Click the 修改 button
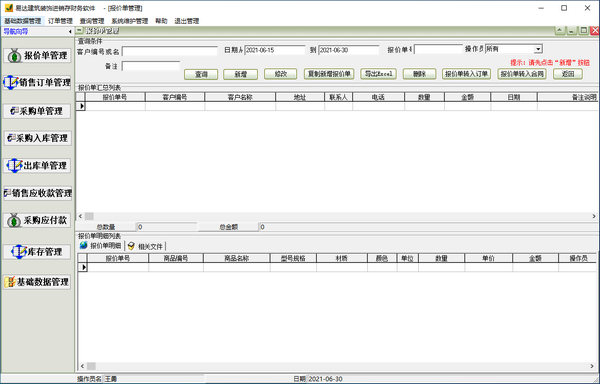The height and width of the screenshot is (384, 600). click(x=280, y=74)
